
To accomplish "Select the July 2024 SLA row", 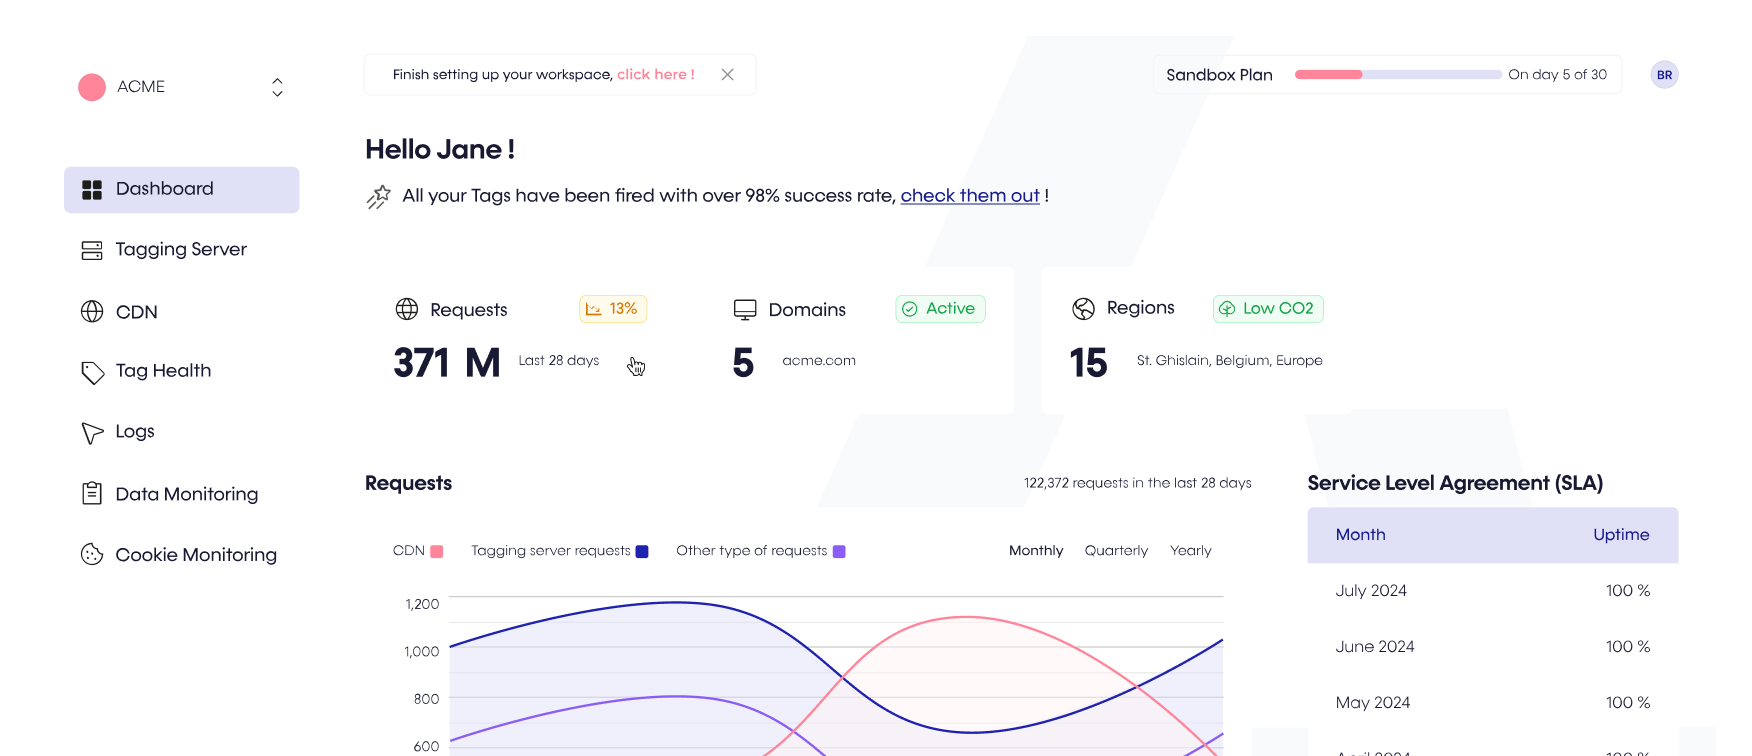I will point(1493,591).
